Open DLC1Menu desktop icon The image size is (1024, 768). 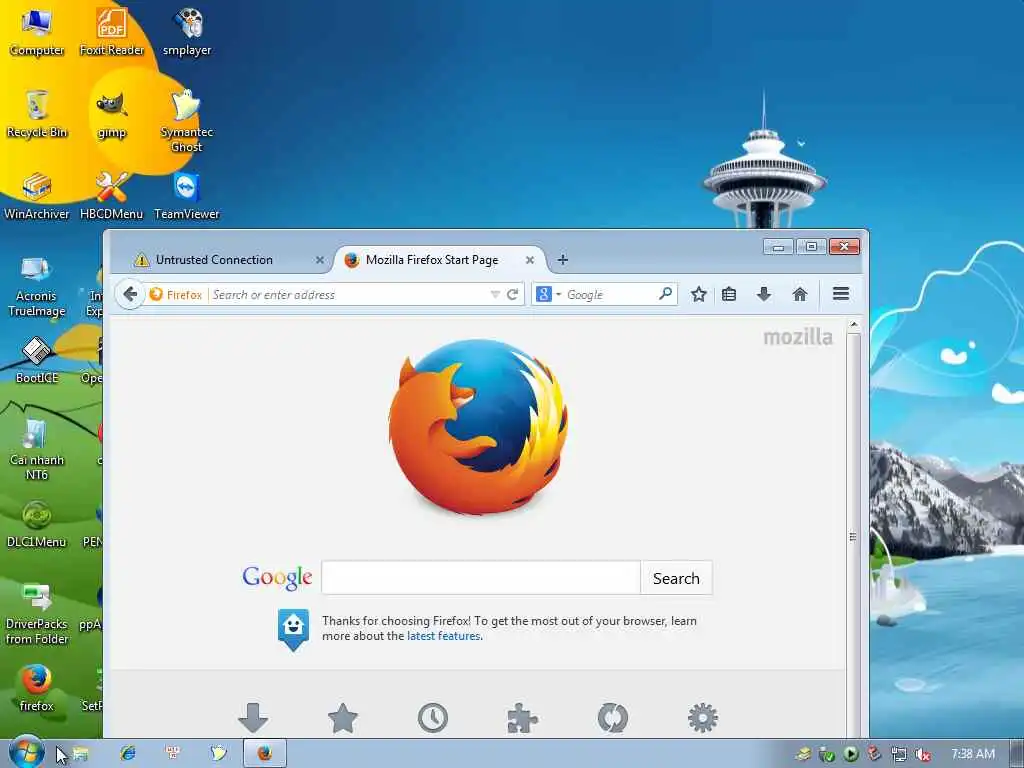[37, 524]
